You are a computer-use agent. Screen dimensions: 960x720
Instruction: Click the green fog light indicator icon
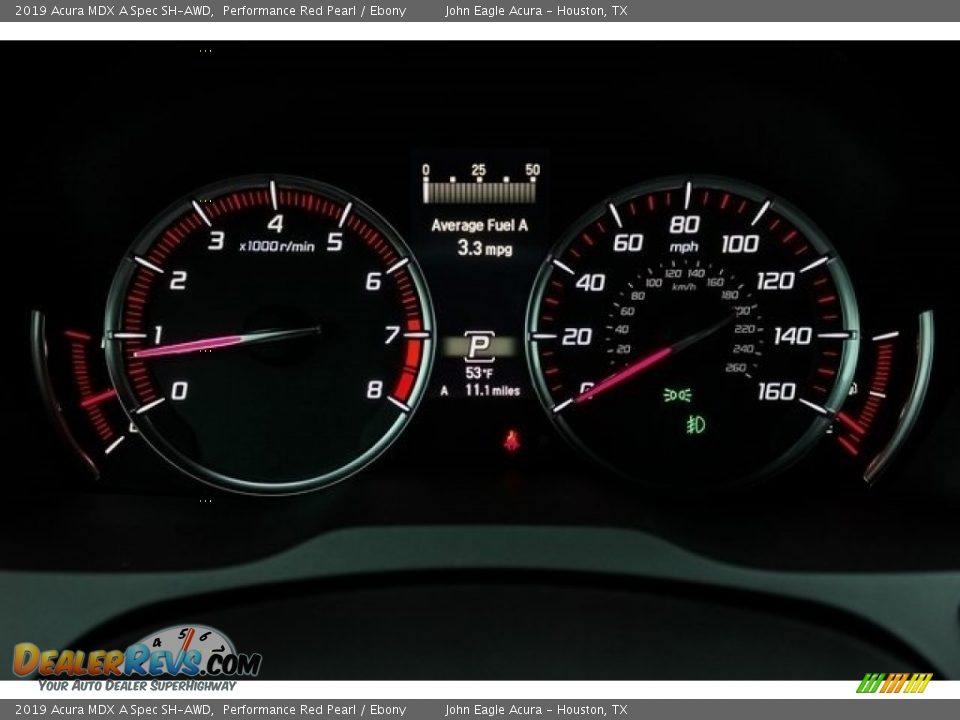[x=696, y=425]
